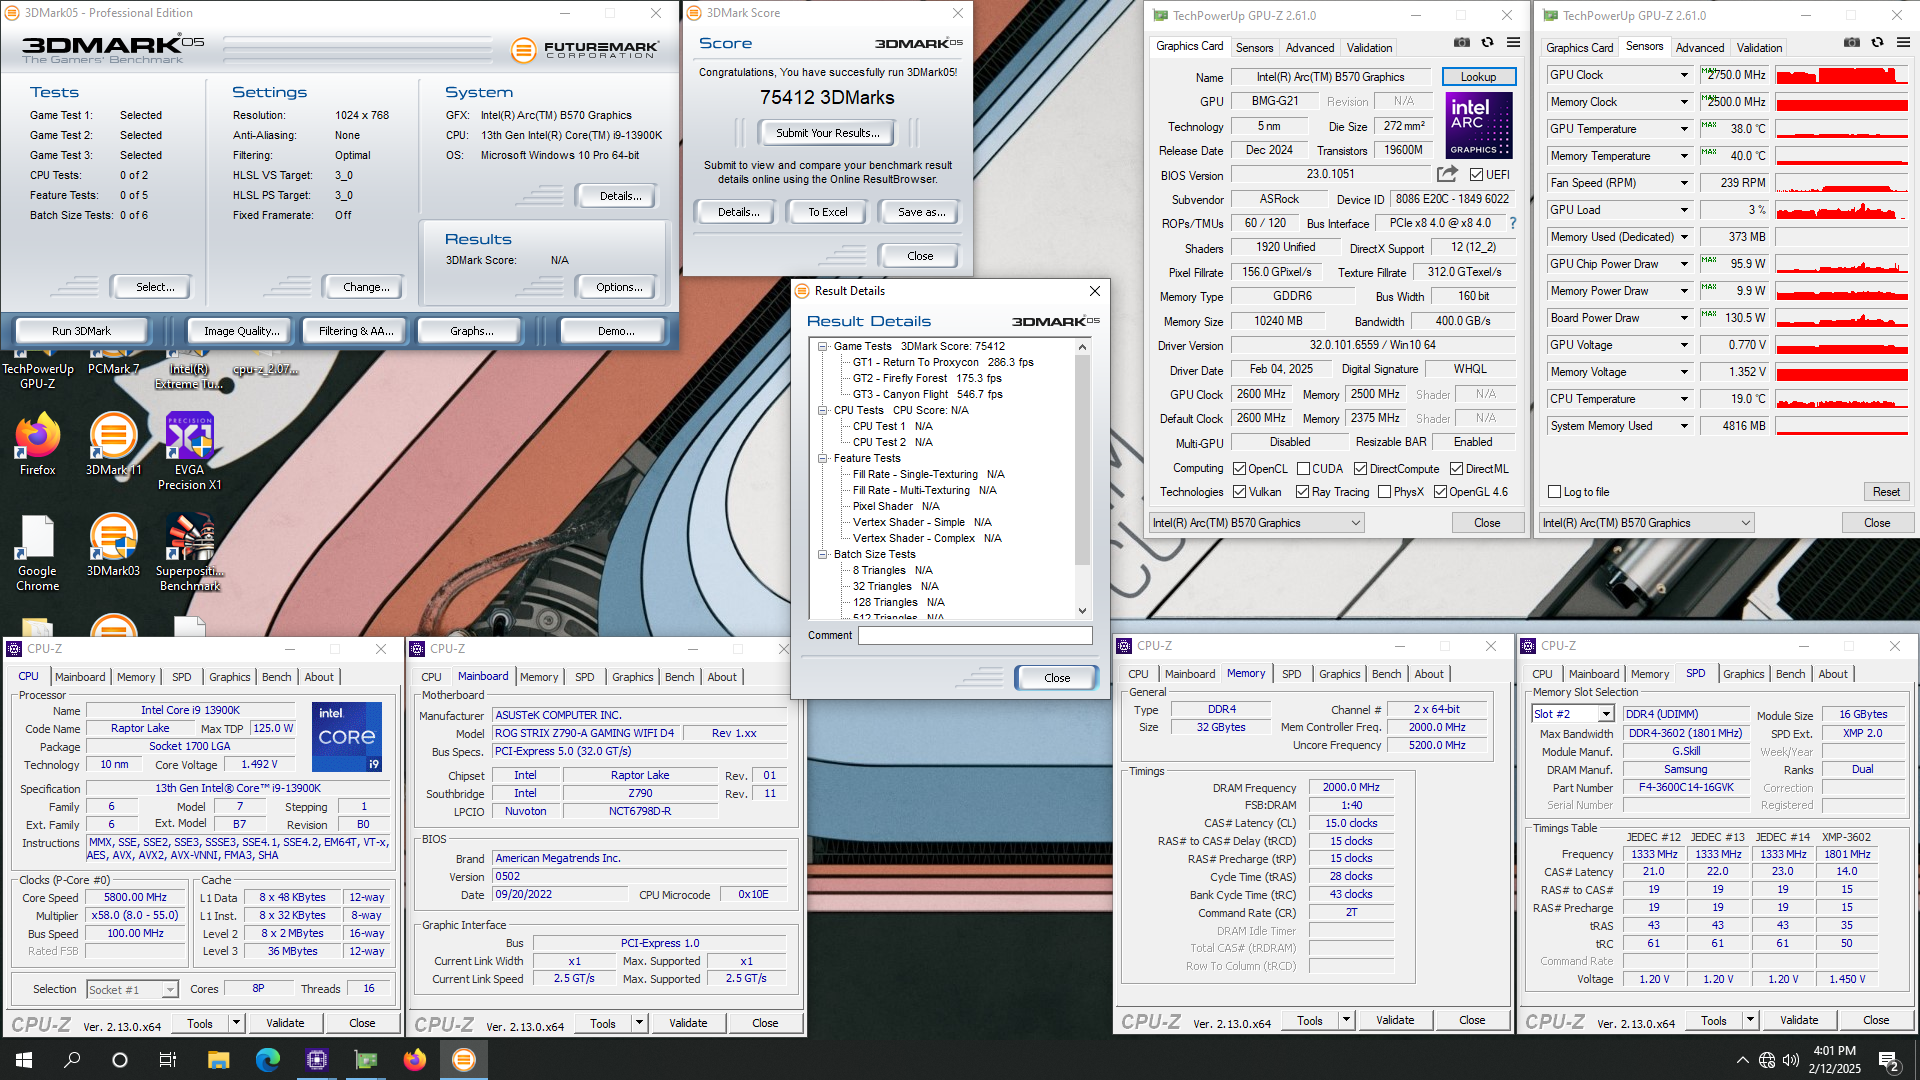Launch EVGA Precision X1 from desktop
The height and width of the screenshot is (1080, 1920).
click(x=189, y=452)
